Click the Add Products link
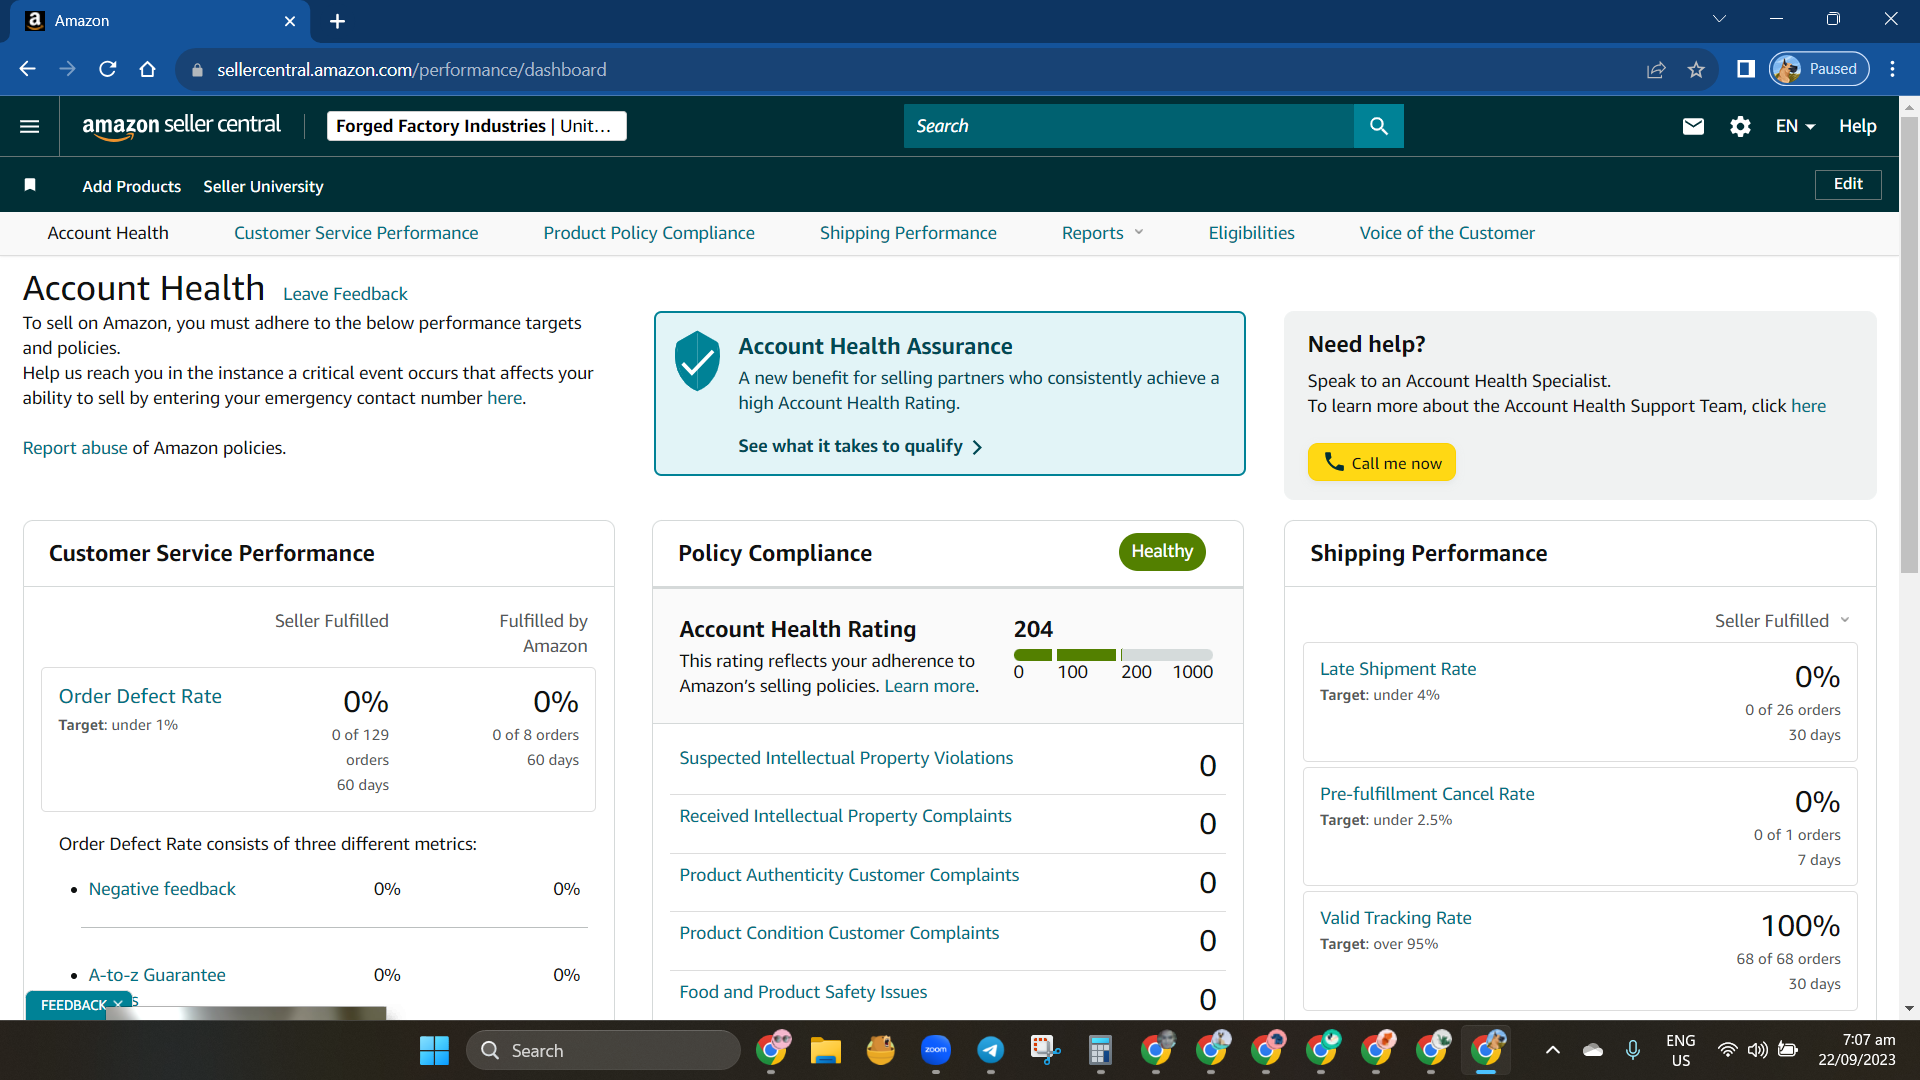The height and width of the screenshot is (1080, 1920). 132,186
